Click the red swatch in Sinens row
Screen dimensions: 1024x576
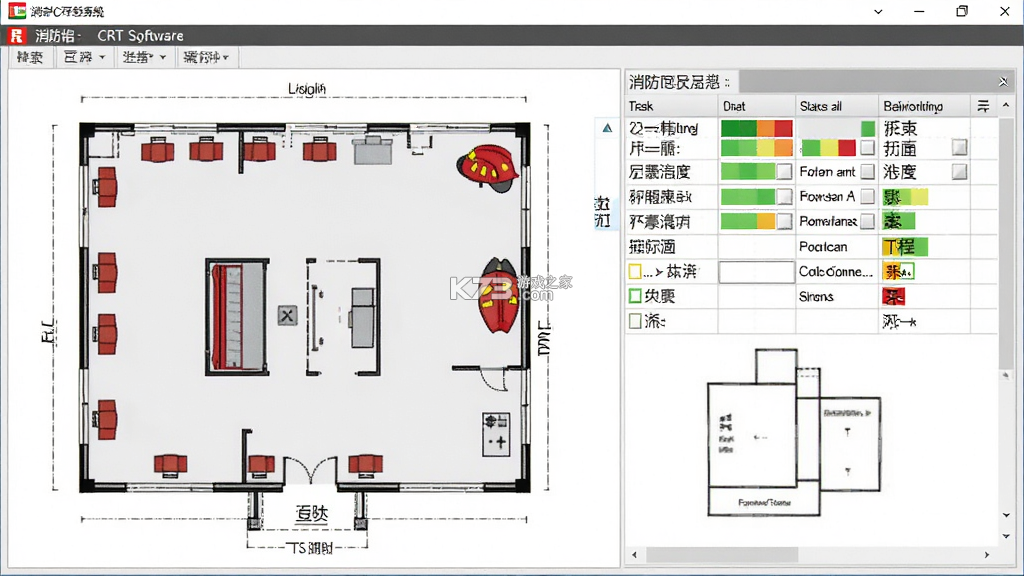(x=893, y=296)
